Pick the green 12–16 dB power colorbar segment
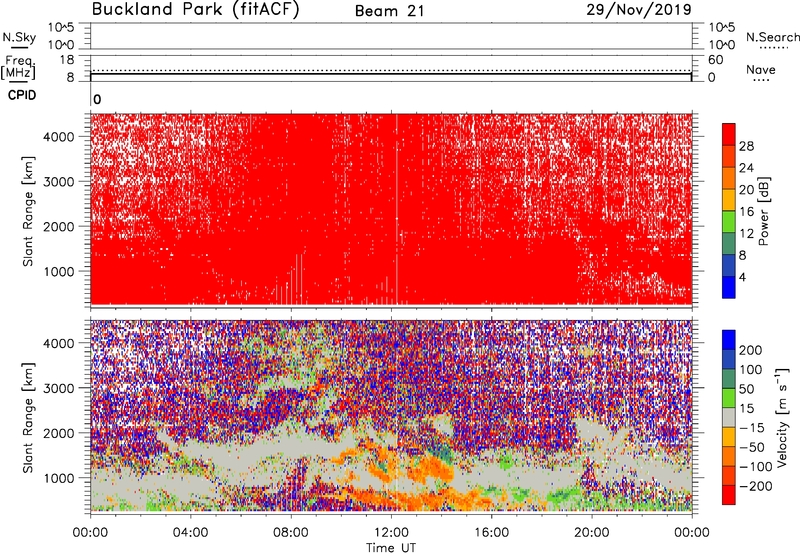Image resolution: width=800 pixels, height=554 pixels. (729, 221)
